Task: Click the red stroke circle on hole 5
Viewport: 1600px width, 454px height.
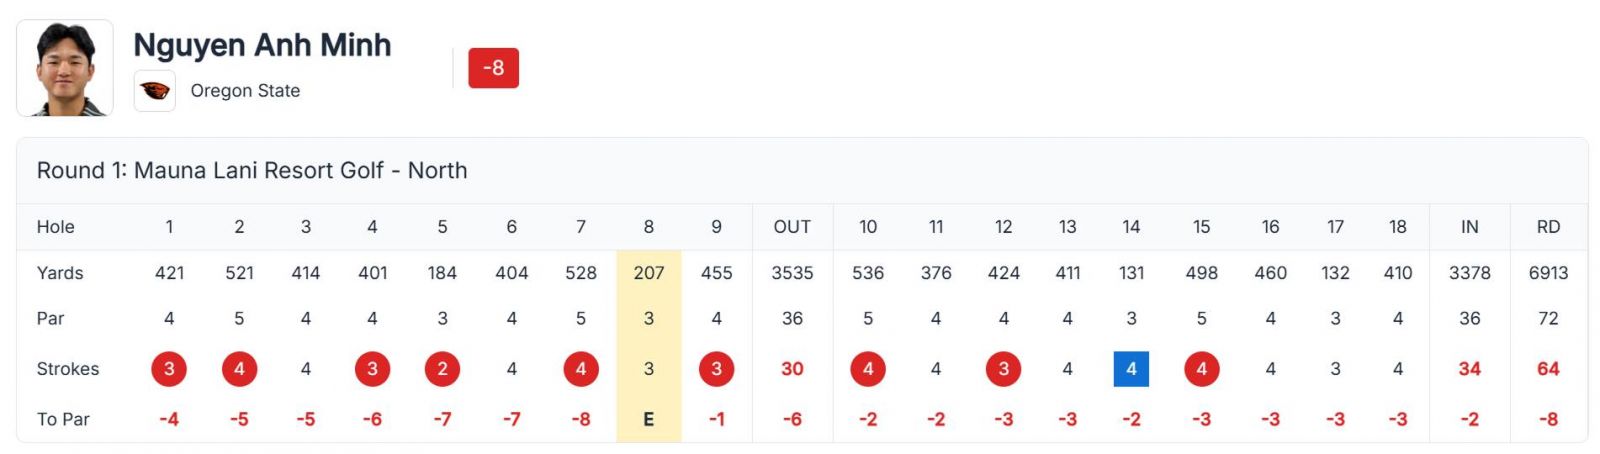Action: point(442,369)
